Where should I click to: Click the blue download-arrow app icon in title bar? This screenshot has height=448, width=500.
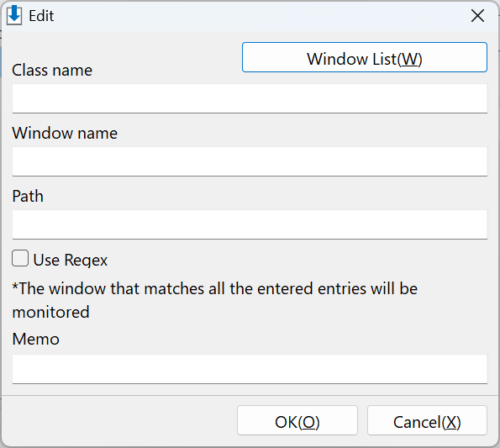coord(14,15)
